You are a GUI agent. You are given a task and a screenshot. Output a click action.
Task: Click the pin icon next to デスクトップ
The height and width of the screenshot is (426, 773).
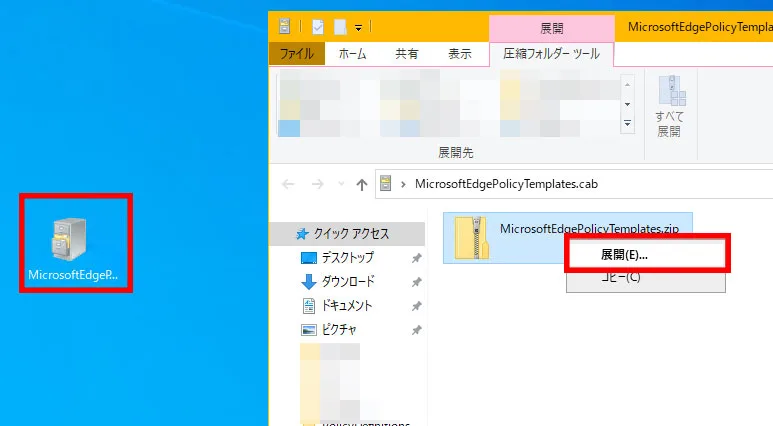pyautogui.click(x=417, y=258)
